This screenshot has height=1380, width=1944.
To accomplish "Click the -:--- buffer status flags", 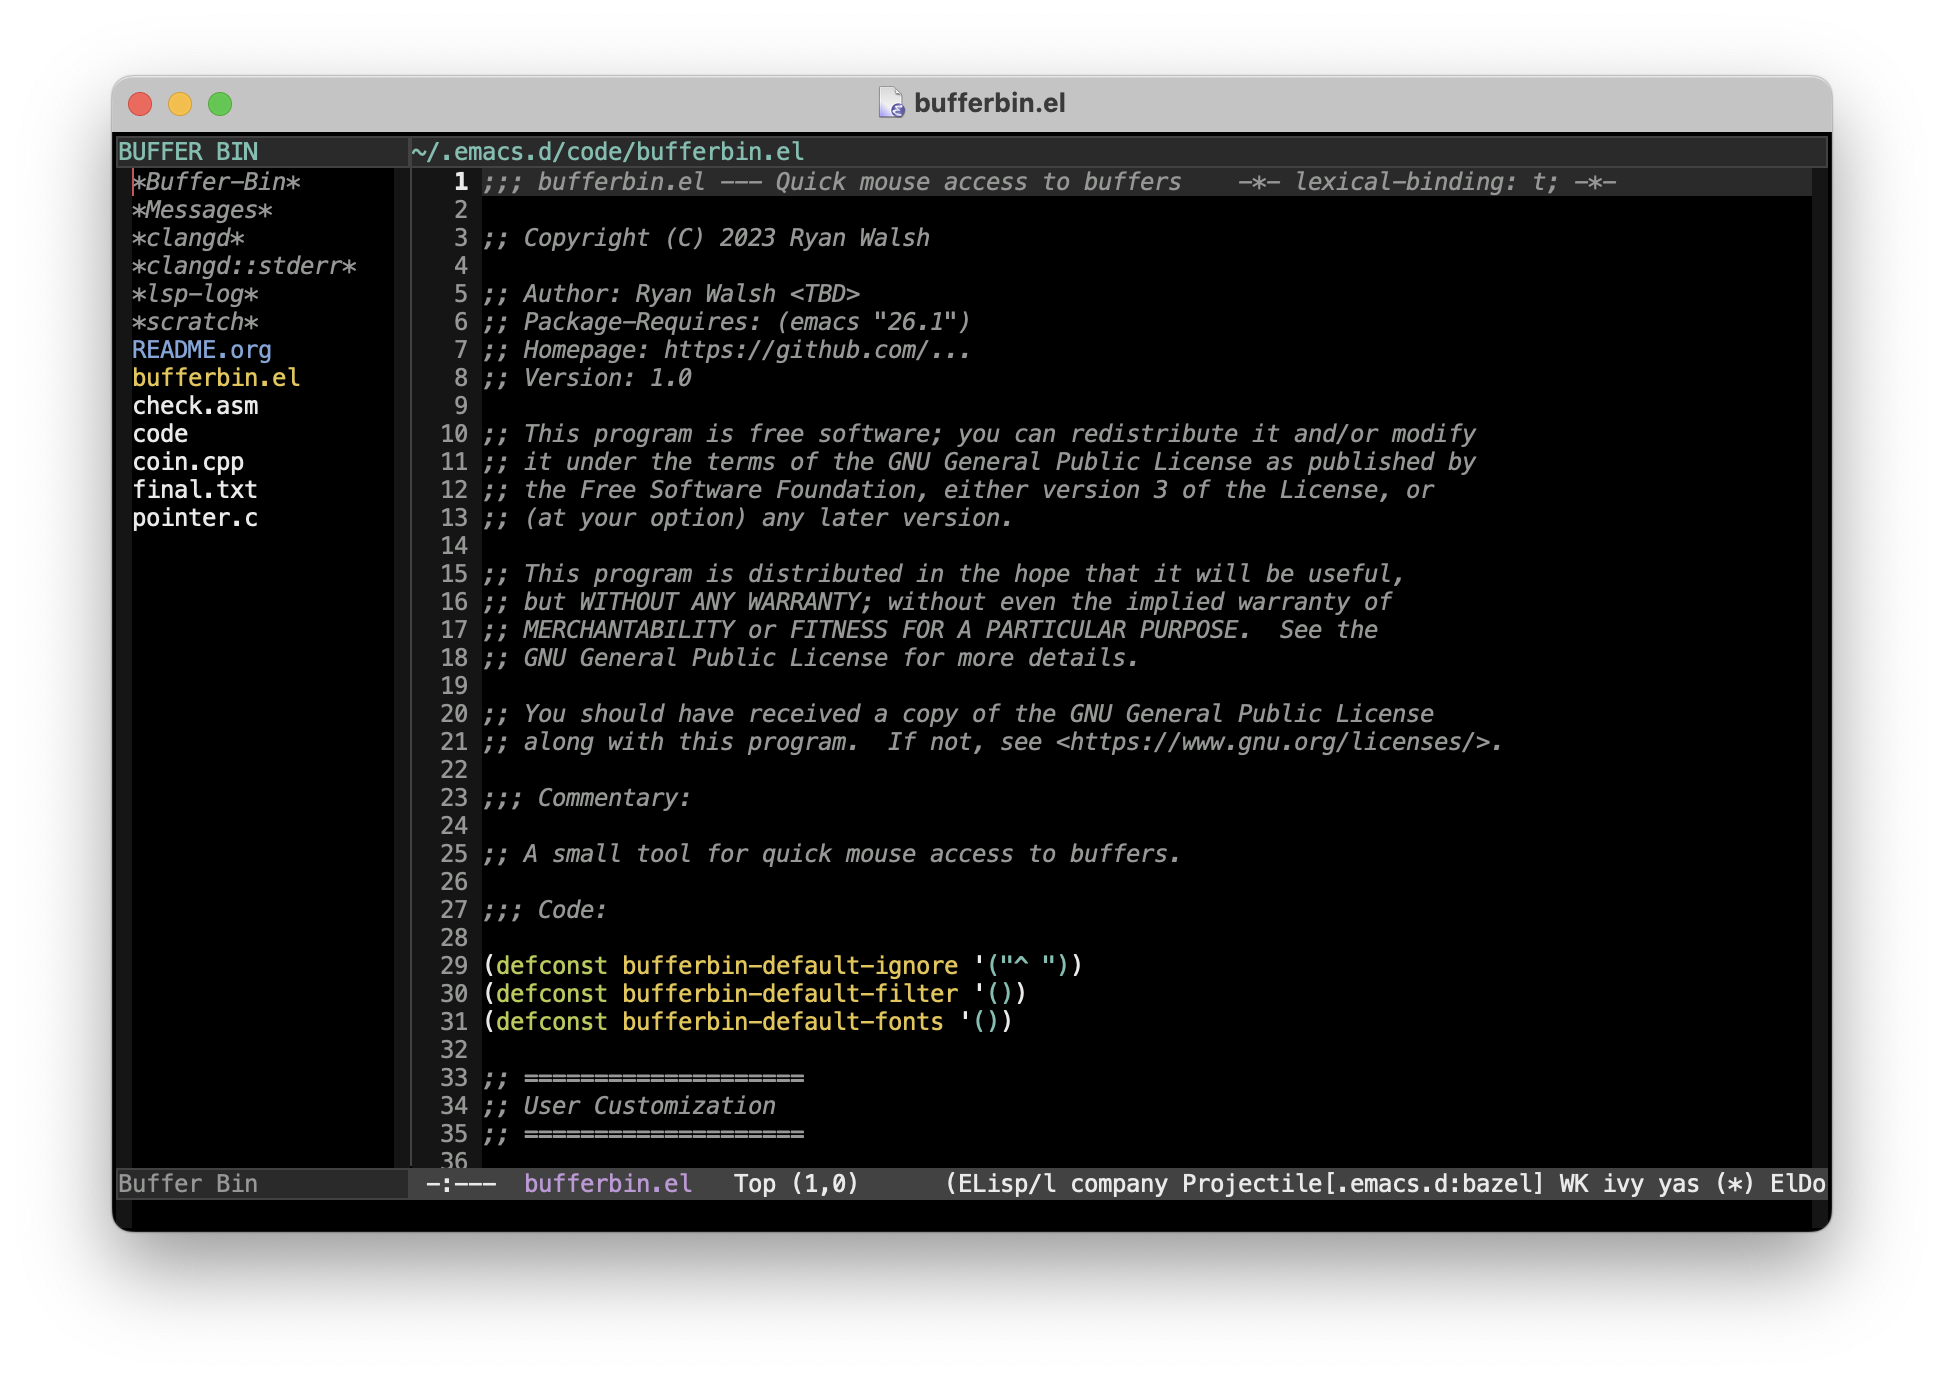I will pos(461,1184).
